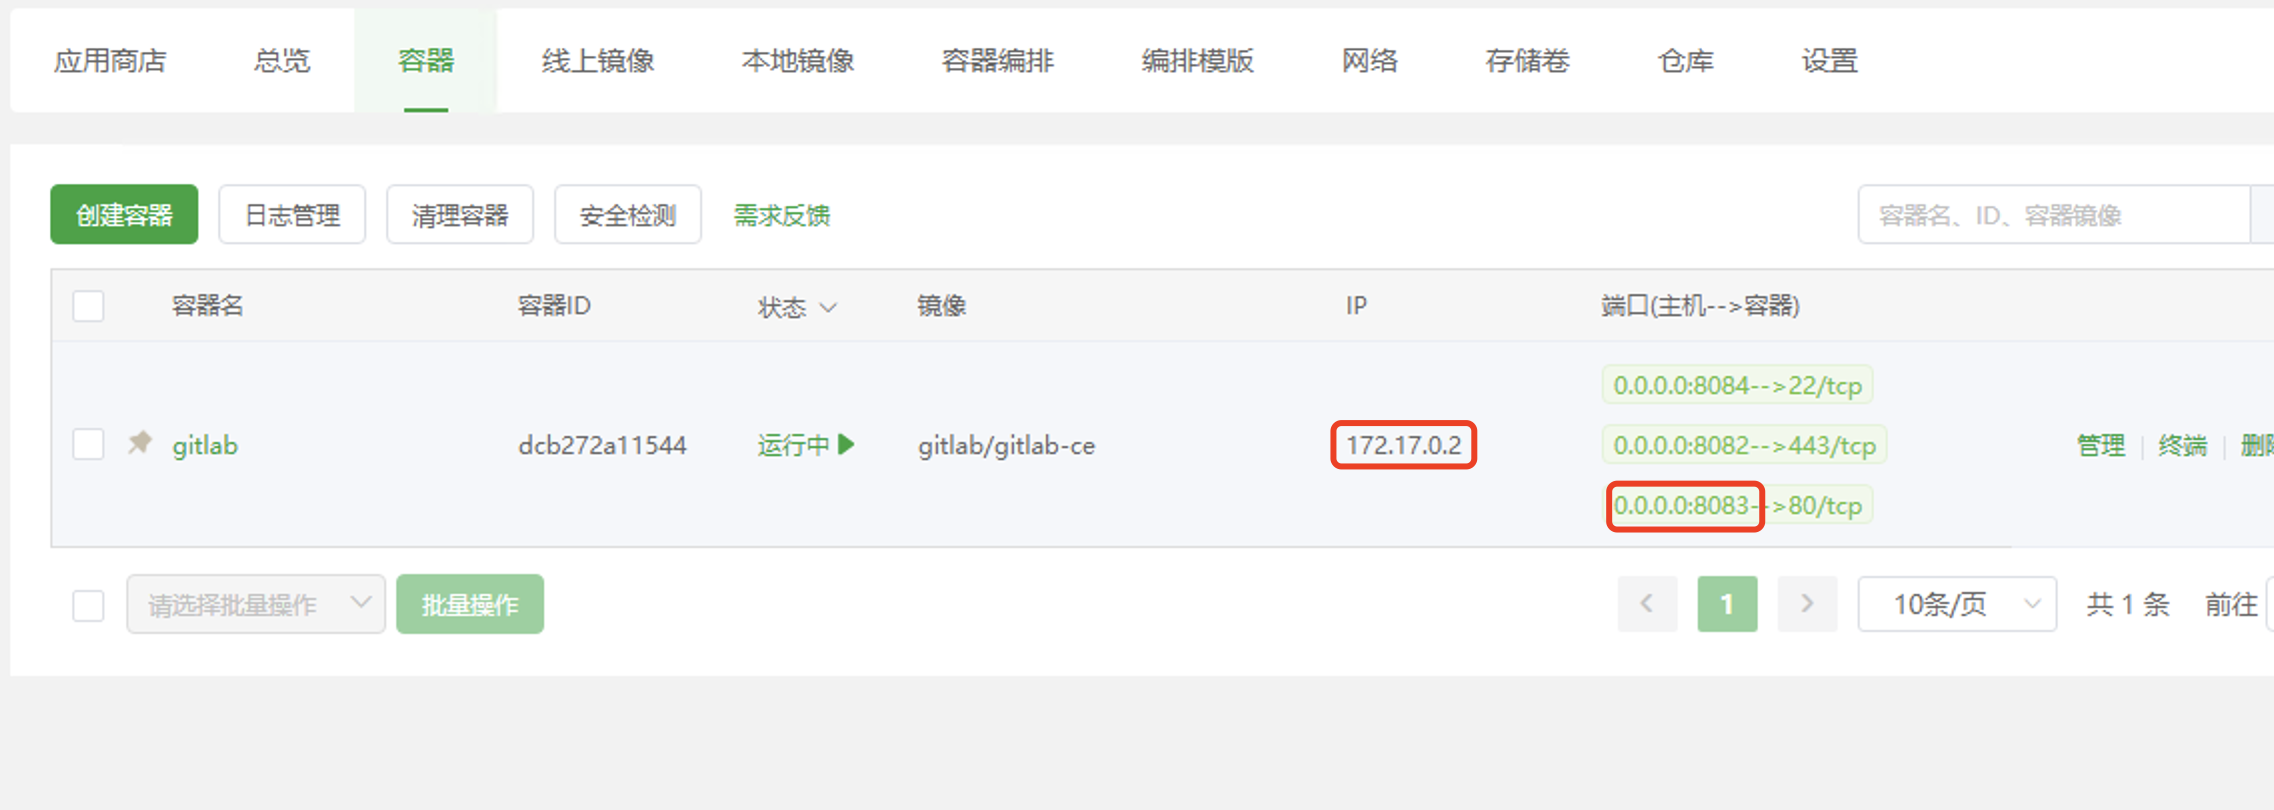Pin the gitlab container with pin icon

tap(140, 443)
